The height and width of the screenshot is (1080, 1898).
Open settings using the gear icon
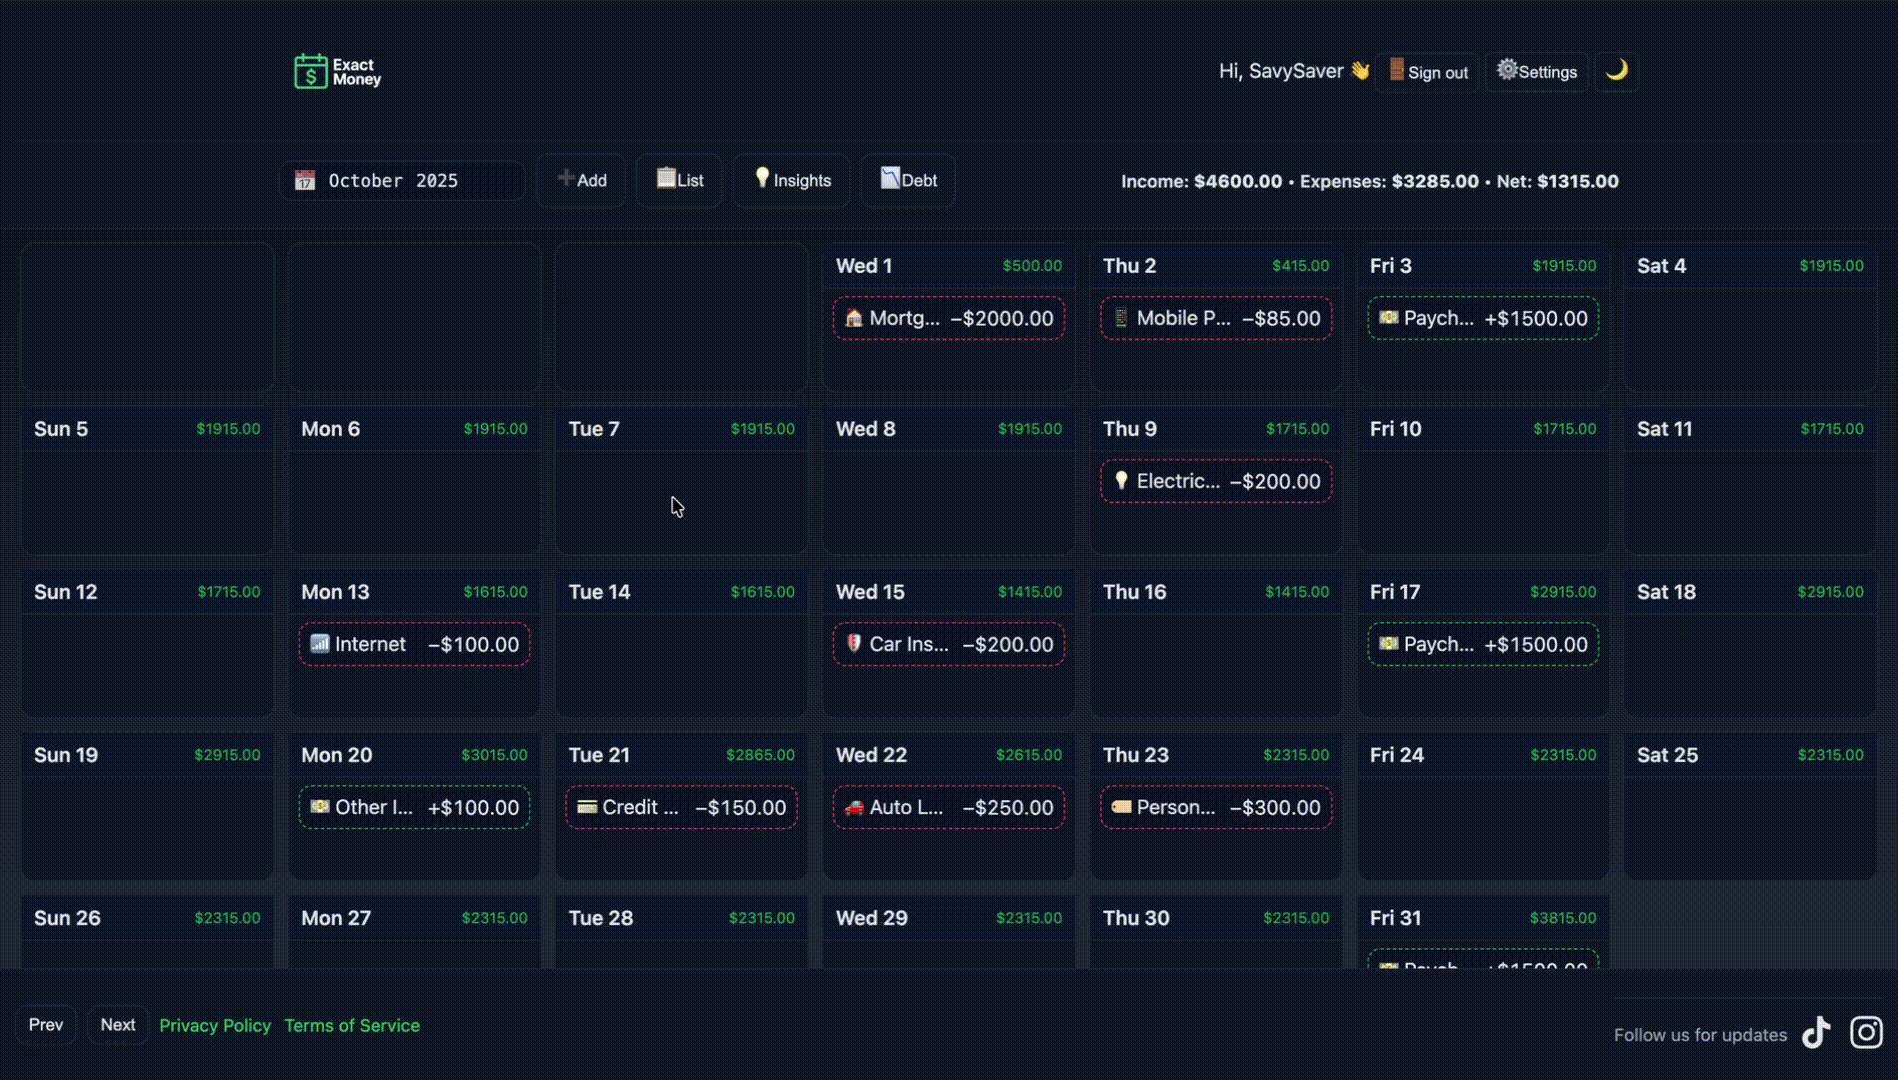click(1537, 71)
